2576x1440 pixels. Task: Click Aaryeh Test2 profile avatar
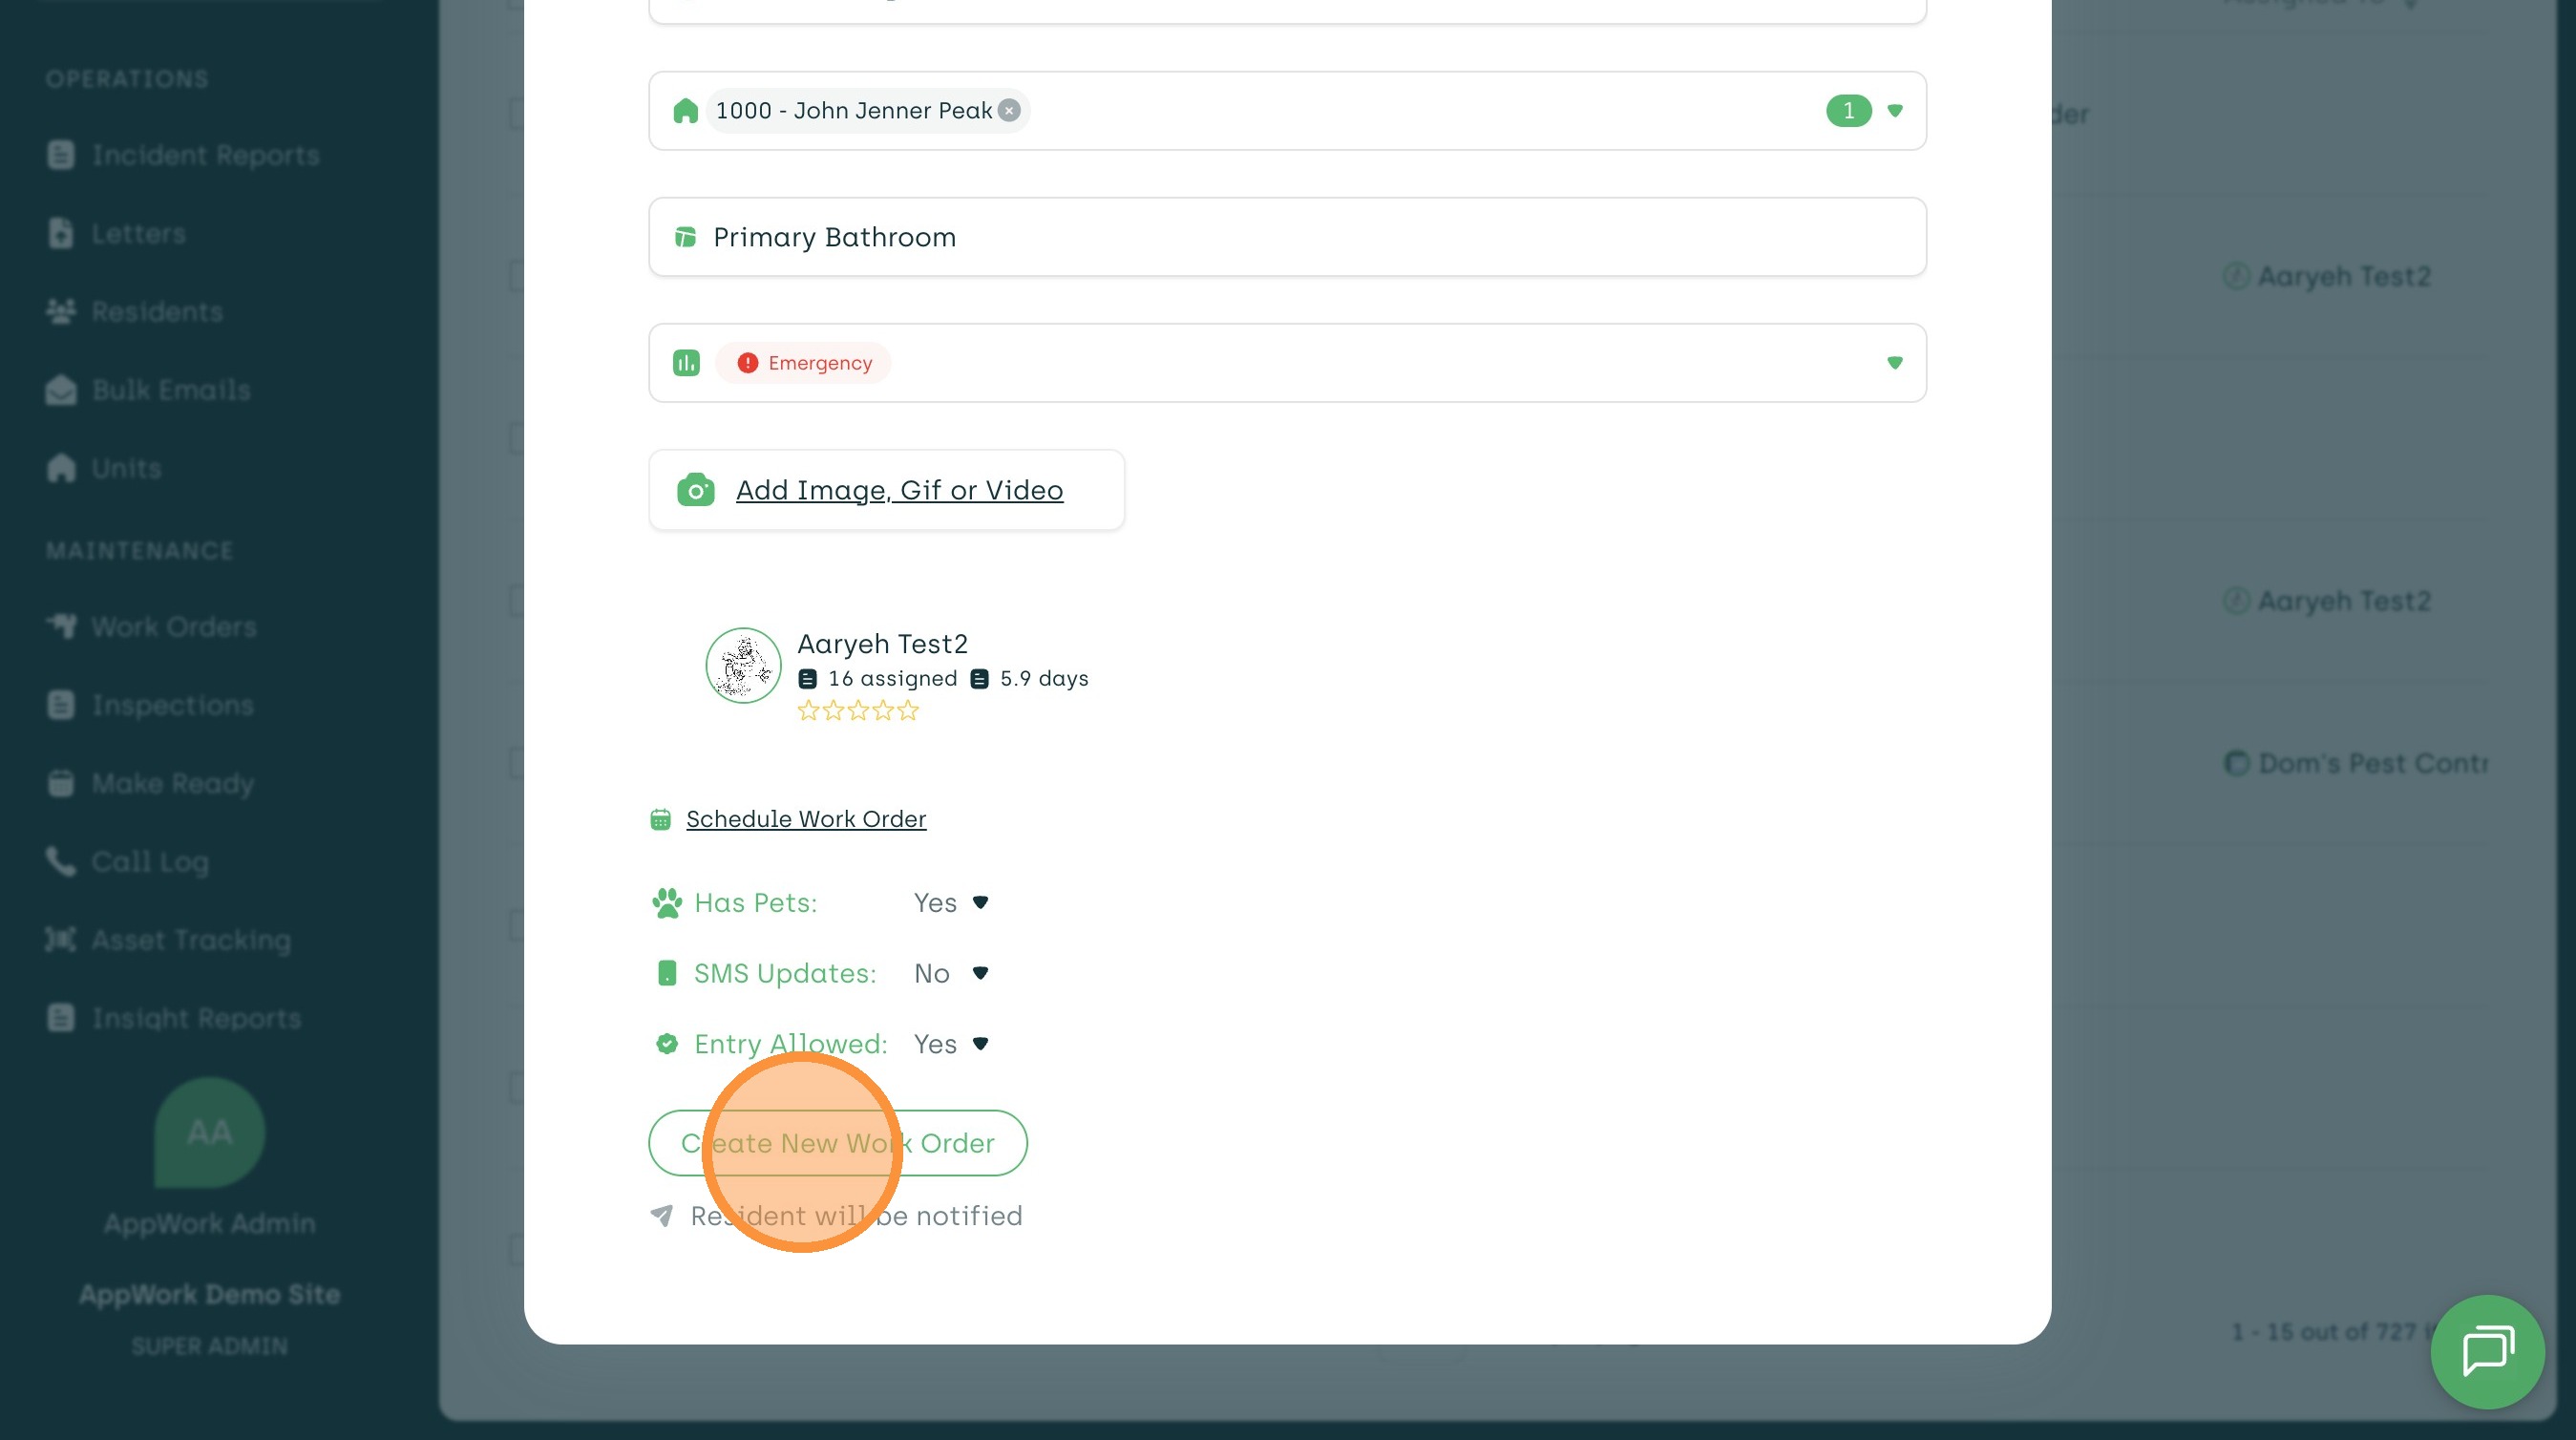tap(743, 666)
